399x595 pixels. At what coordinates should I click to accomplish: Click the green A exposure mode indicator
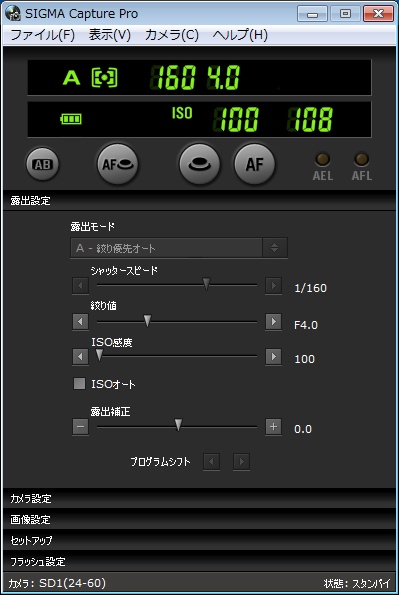click(x=71, y=78)
